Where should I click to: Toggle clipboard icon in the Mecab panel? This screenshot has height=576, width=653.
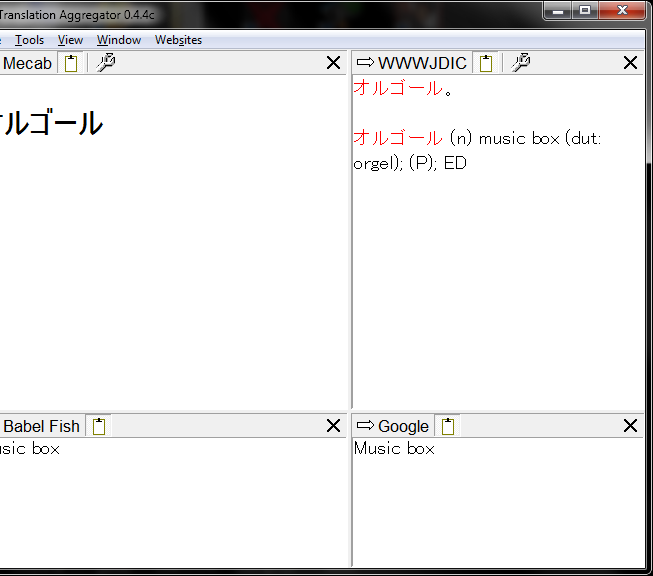coord(71,63)
